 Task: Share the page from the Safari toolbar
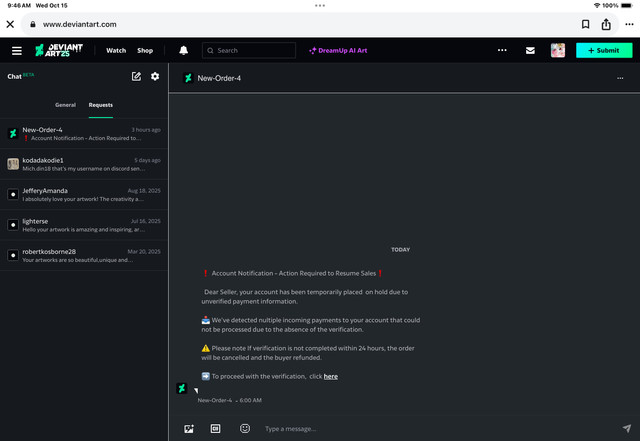click(606, 24)
